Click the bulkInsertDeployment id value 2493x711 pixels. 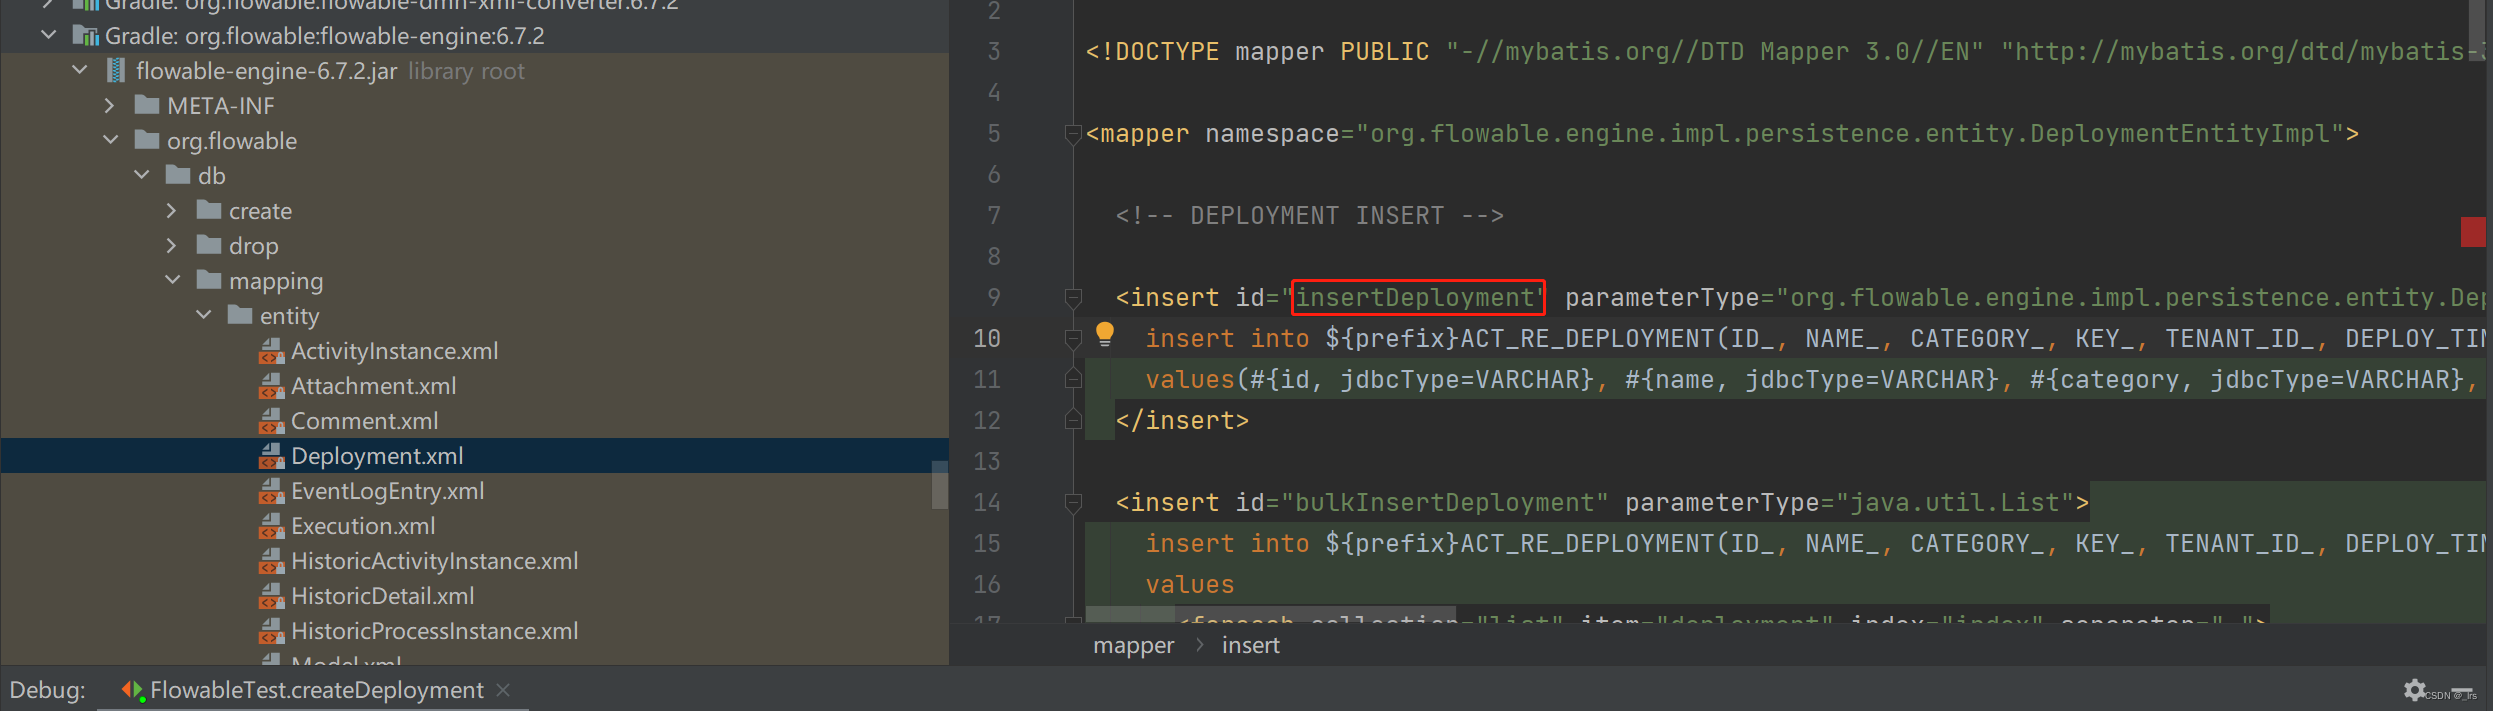[1445, 503]
